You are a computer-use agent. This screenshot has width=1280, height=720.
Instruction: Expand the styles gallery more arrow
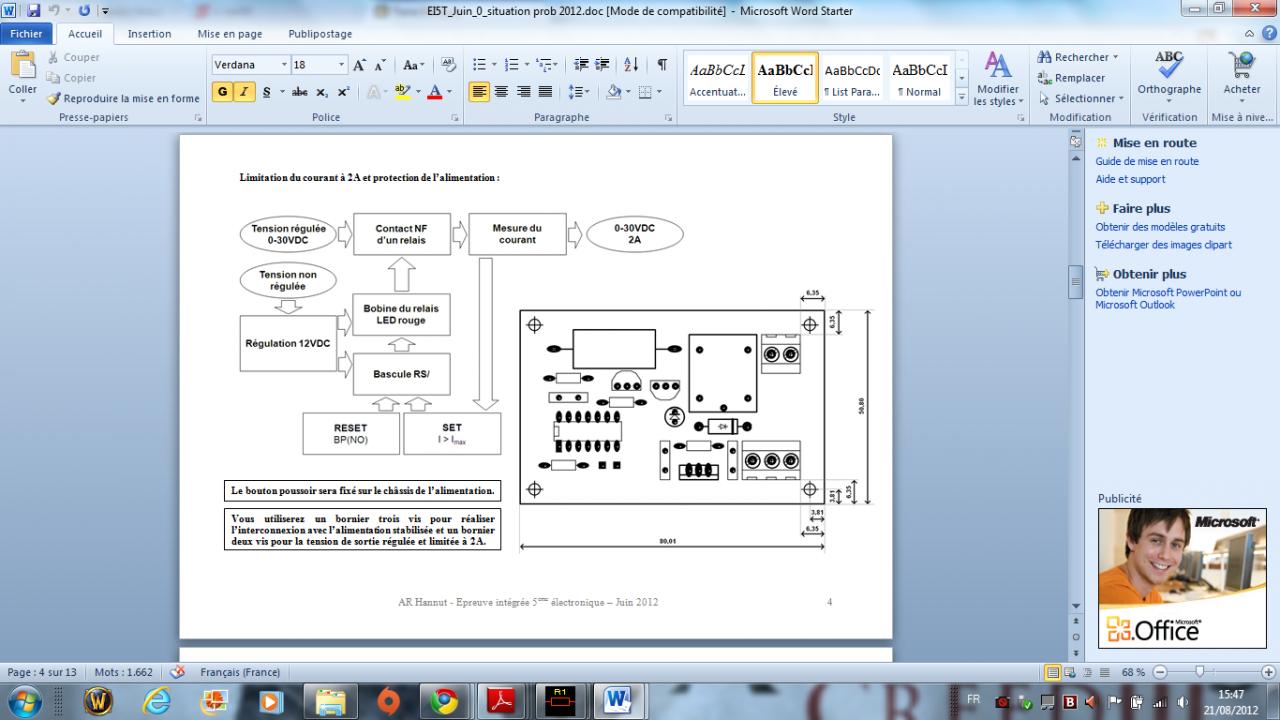[x=962, y=97]
